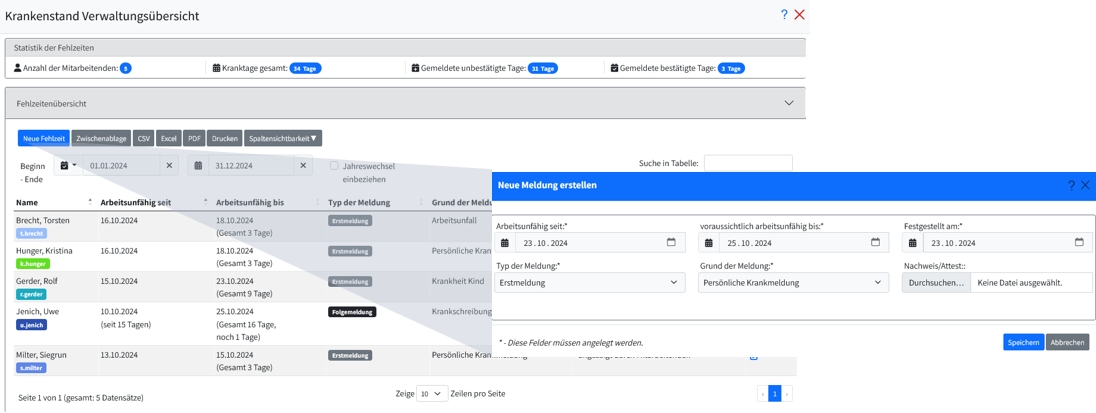Cancel dialog with Abbrechen
This screenshot has width=1096, height=413.
click(x=1067, y=342)
